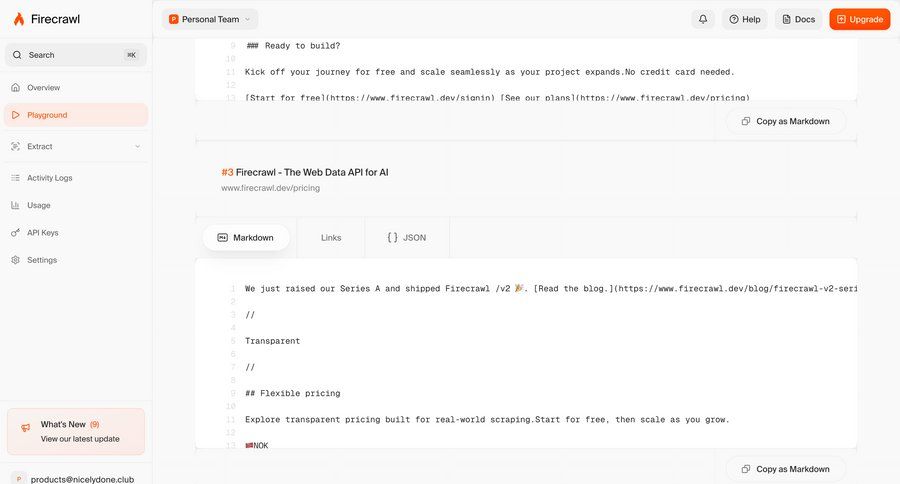Click the plus icon in Upgrade
Image resolution: width=900 pixels, height=484 pixels.
(x=841, y=19)
